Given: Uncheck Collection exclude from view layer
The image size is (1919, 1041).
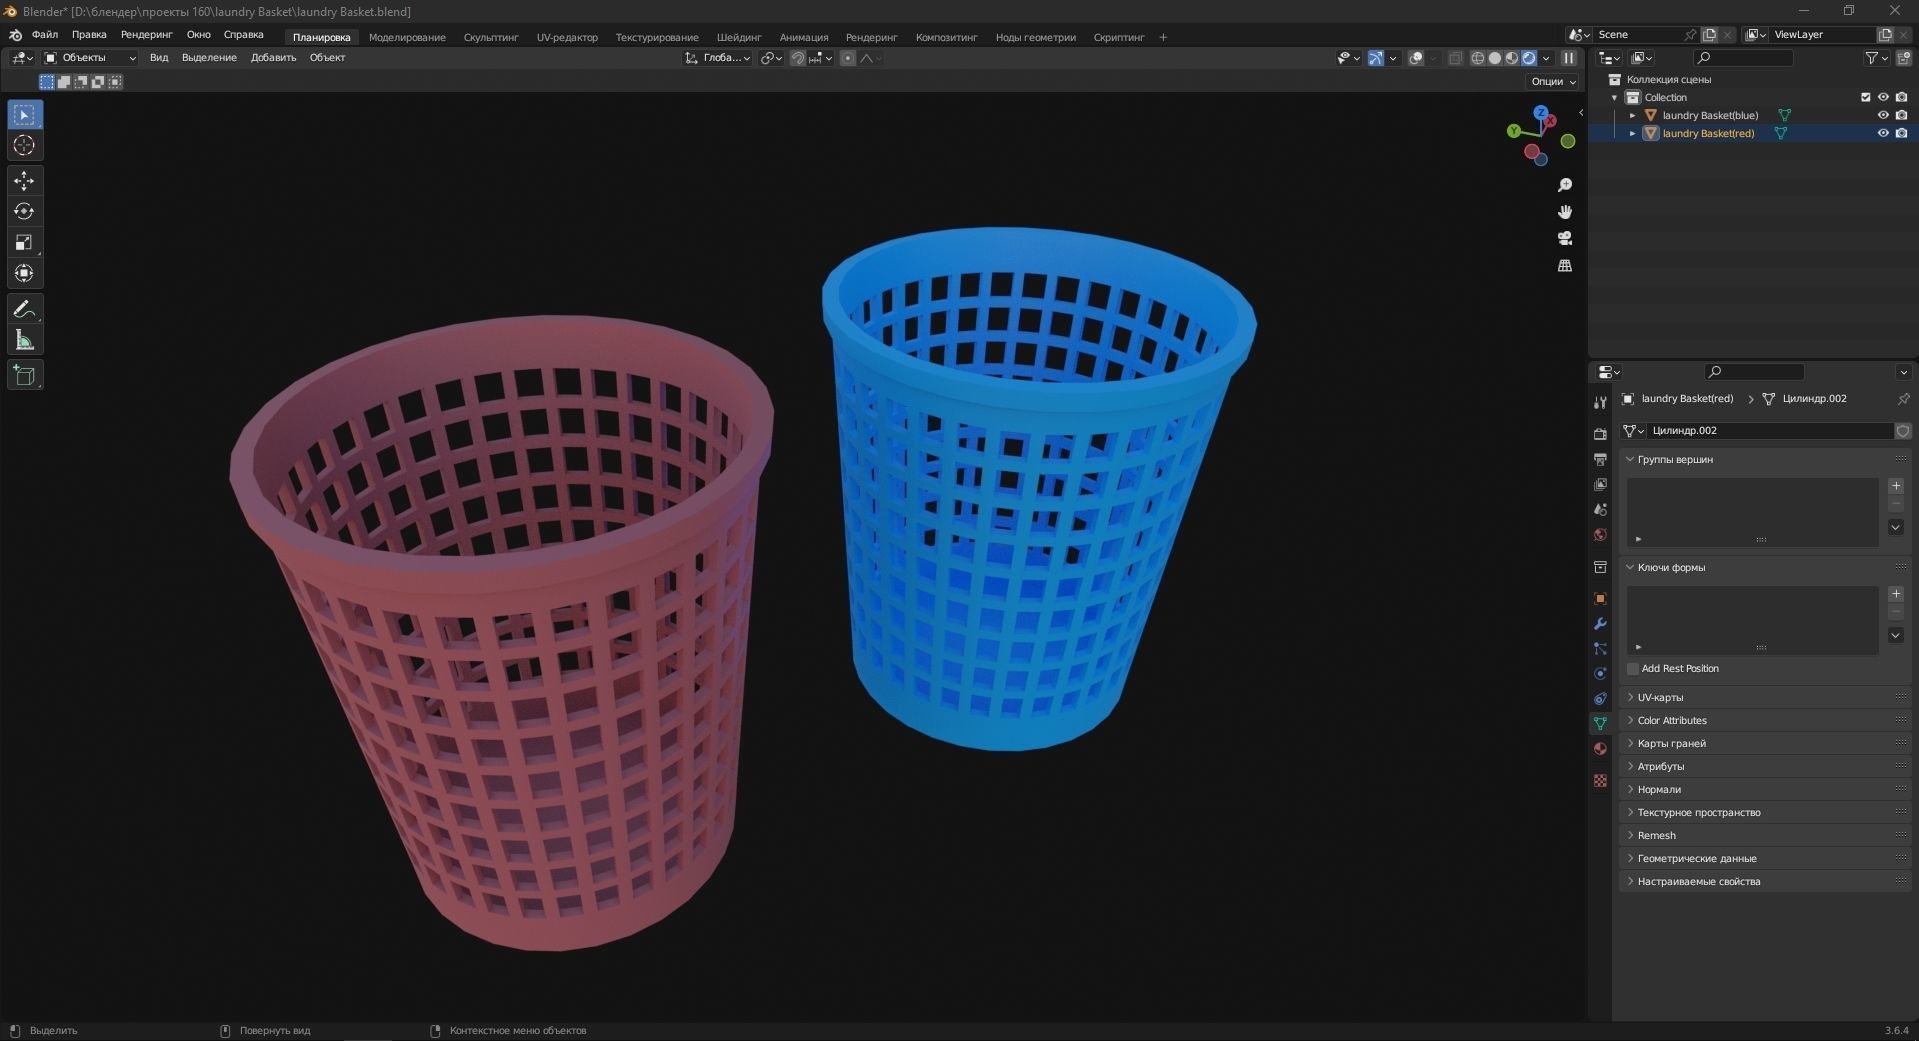Looking at the screenshot, I should (x=1865, y=97).
